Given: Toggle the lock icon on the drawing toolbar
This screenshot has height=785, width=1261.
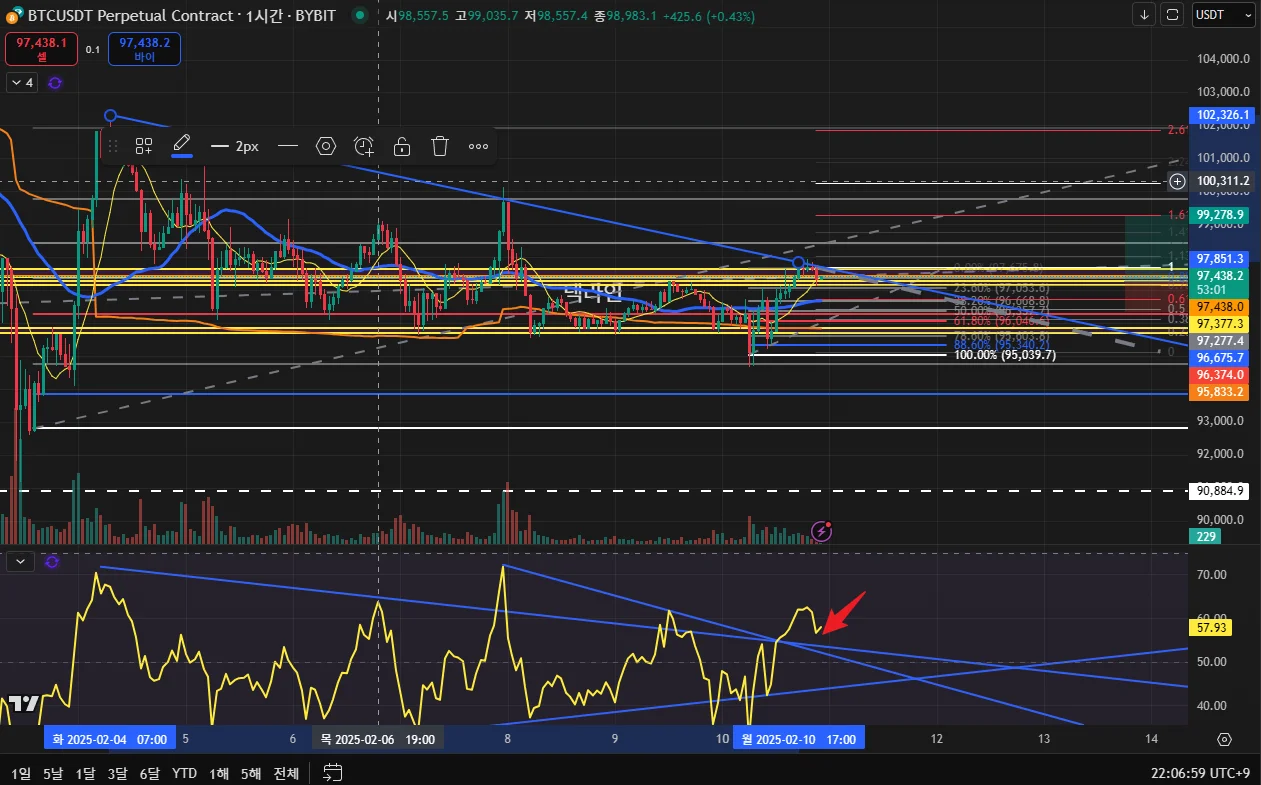Looking at the screenshot, I should click(402, 146).
